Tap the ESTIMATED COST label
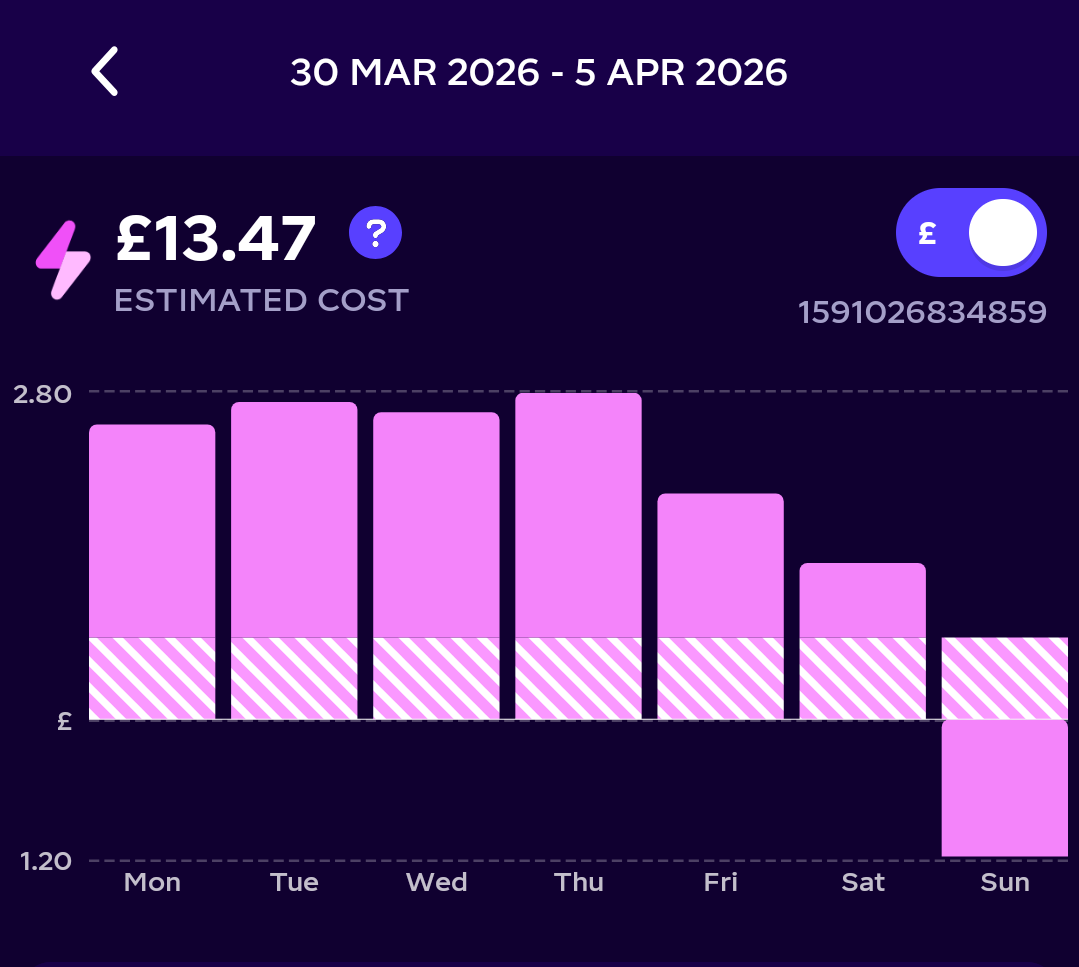This screenshot has height=967, width=1079. (x=261, y=301)
